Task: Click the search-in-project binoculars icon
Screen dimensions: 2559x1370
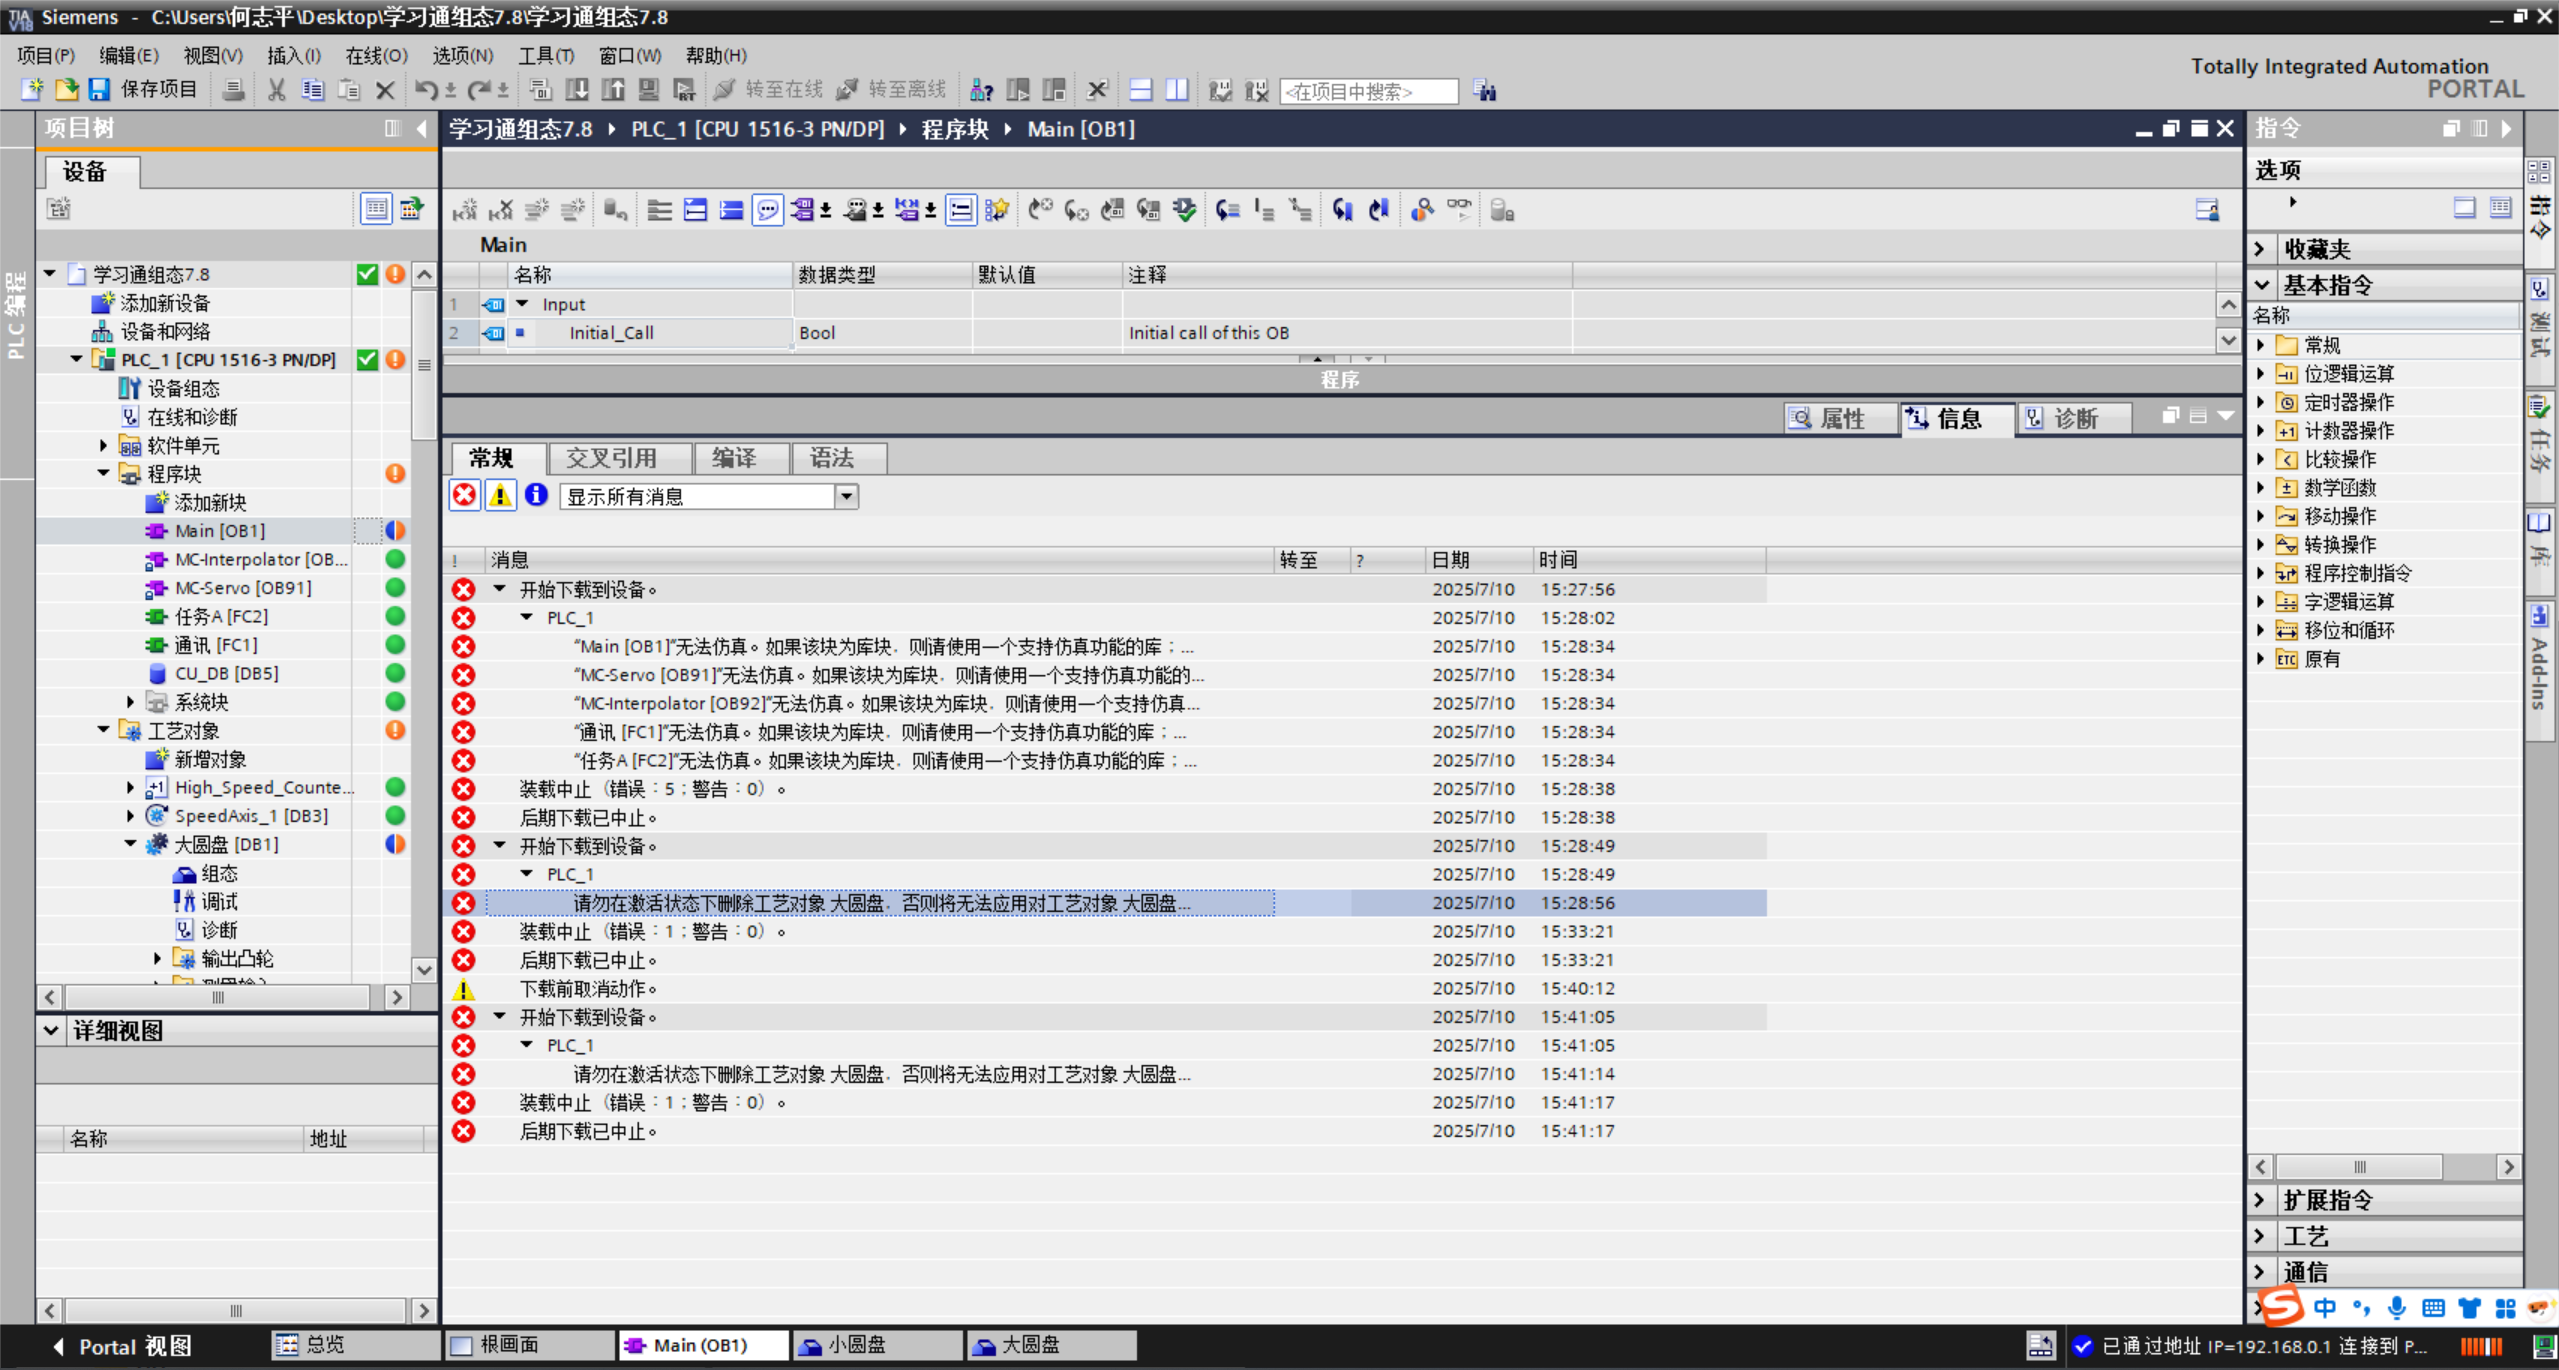Action: pyautogui.click(x=1485, y=91)
